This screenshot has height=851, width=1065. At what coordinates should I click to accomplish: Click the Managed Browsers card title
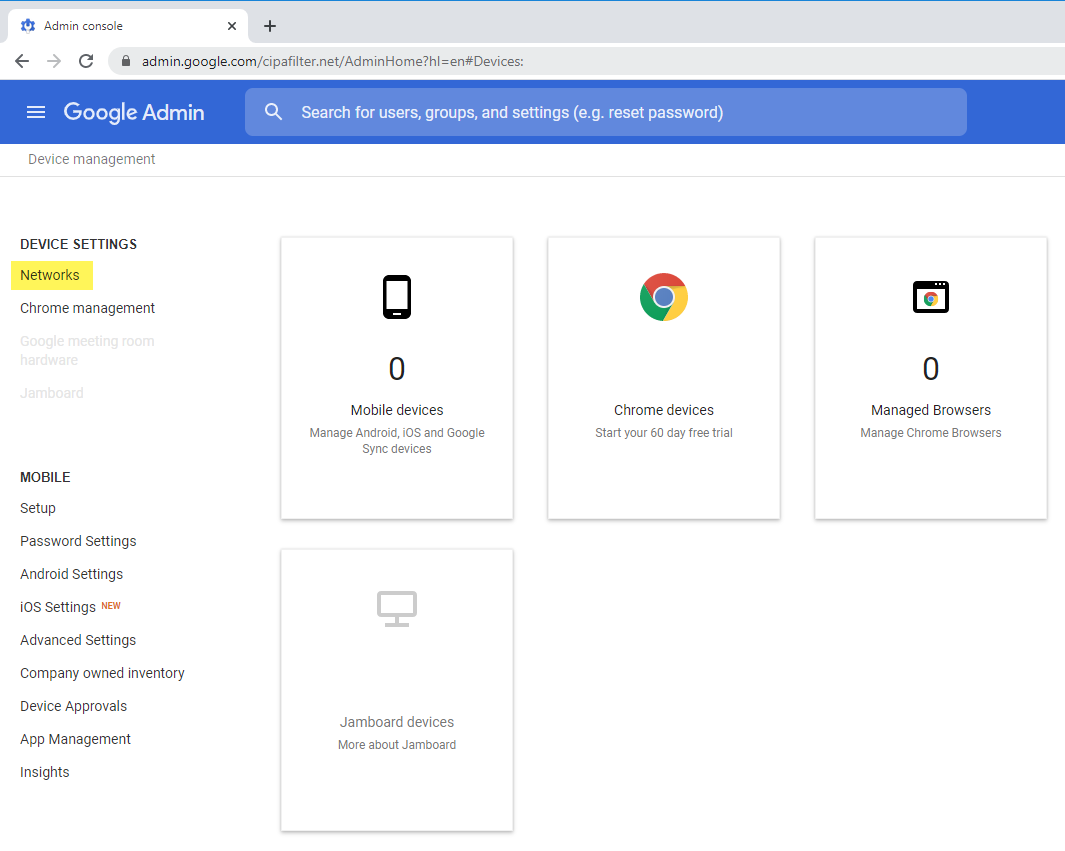tap(931, 410)
